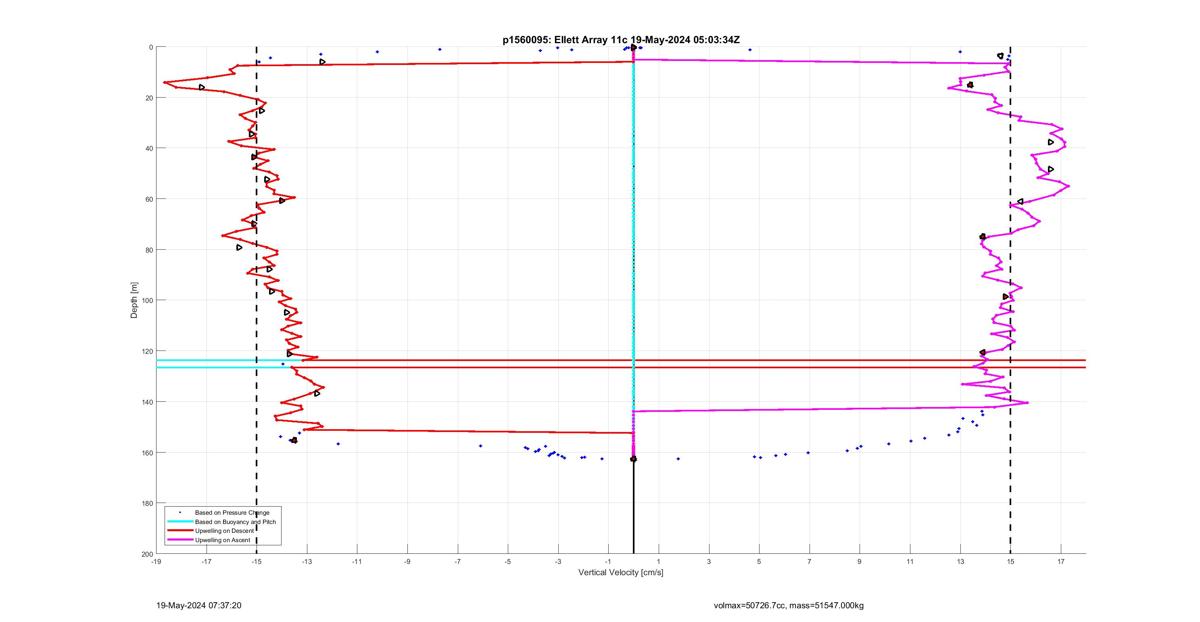Viewport: 1200px width, 622px height.
Task: Select the 'Based on Pressure Change' legend entry
Action: point(232,513)
